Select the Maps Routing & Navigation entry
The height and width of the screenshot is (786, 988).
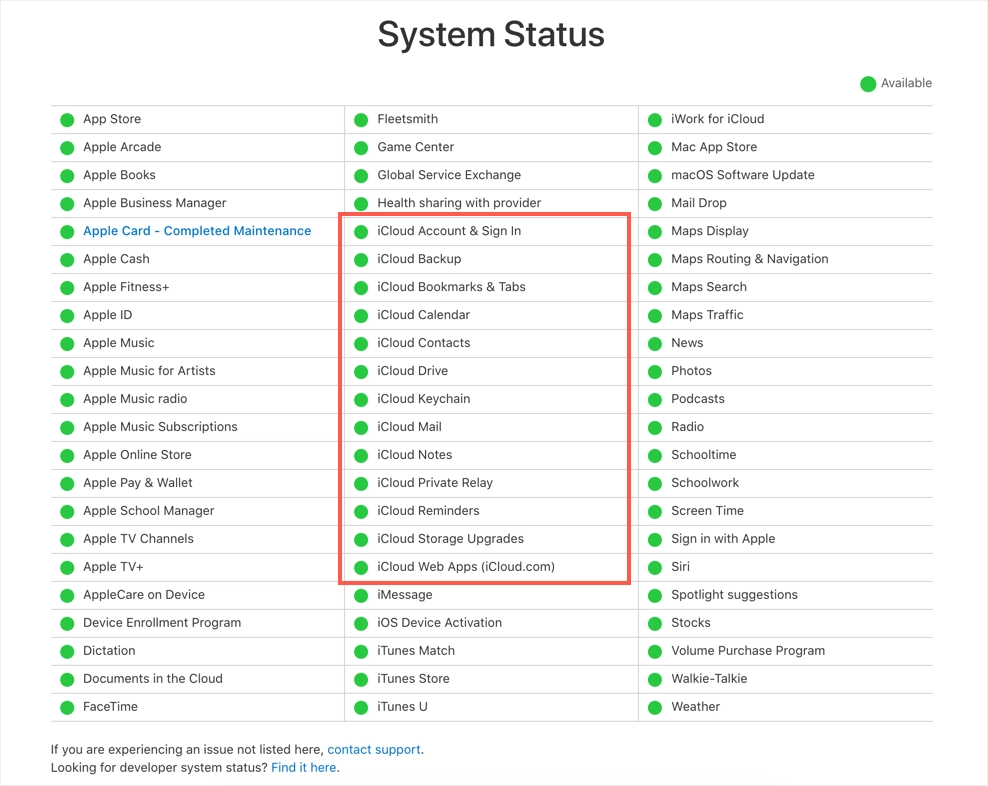[x=749, y=259]
